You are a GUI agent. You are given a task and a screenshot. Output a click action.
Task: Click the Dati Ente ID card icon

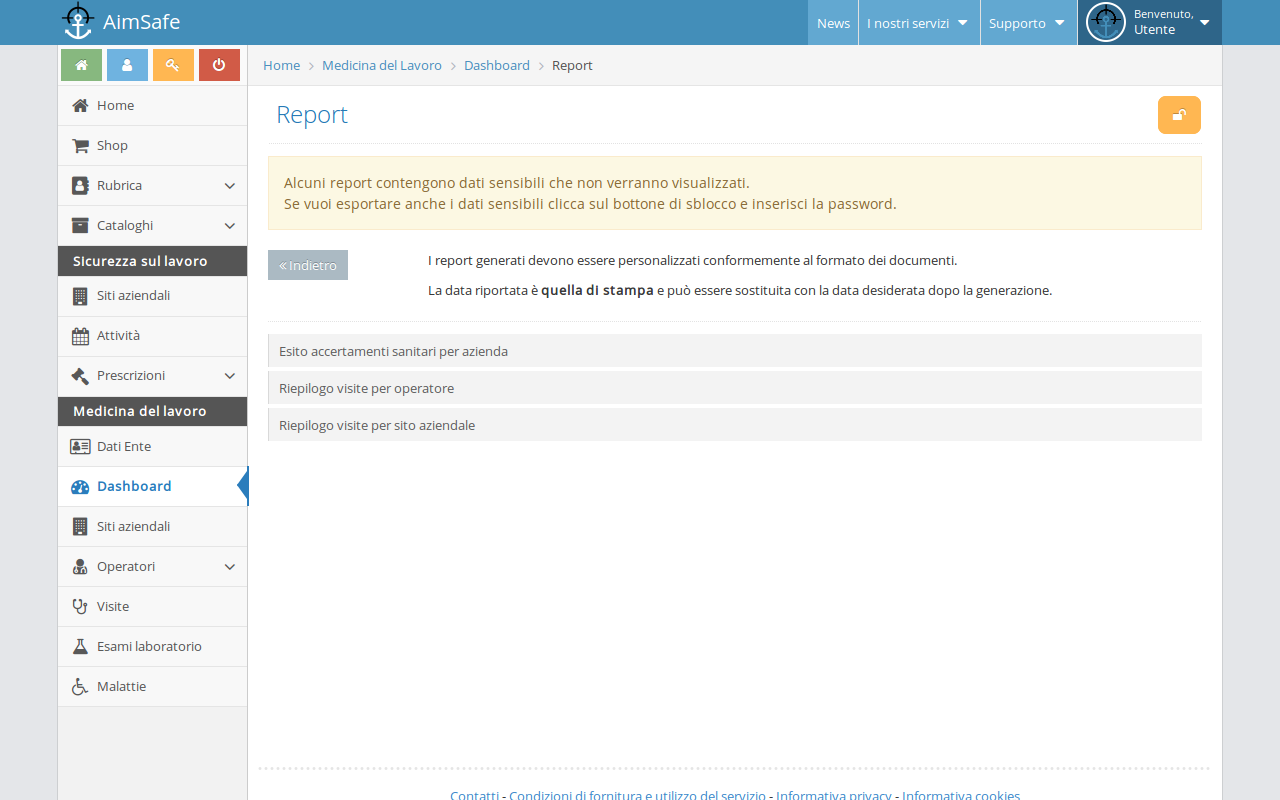pos(80,446)
